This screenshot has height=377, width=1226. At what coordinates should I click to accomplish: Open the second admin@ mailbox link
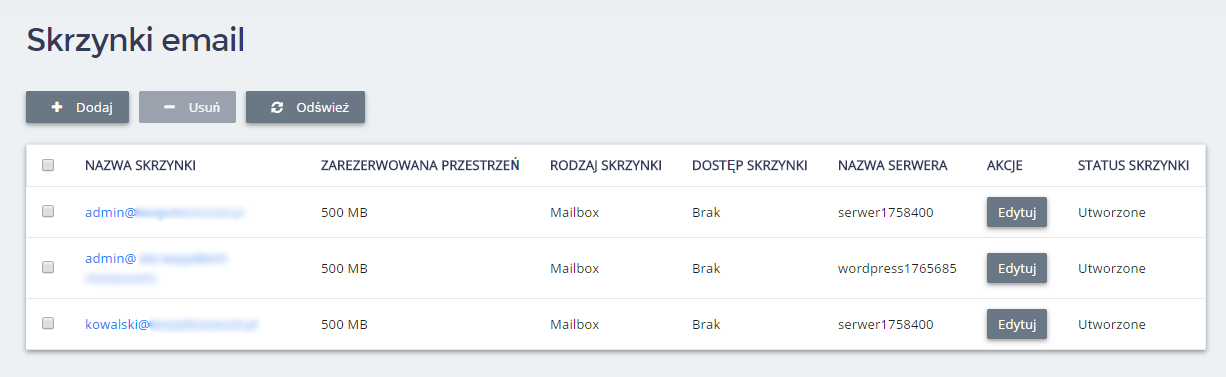click(x=157, y=268)
